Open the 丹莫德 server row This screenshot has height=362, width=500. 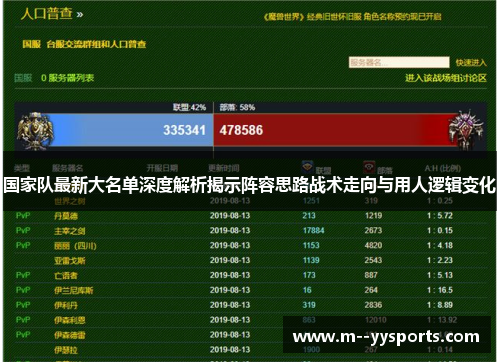point(250,216)
